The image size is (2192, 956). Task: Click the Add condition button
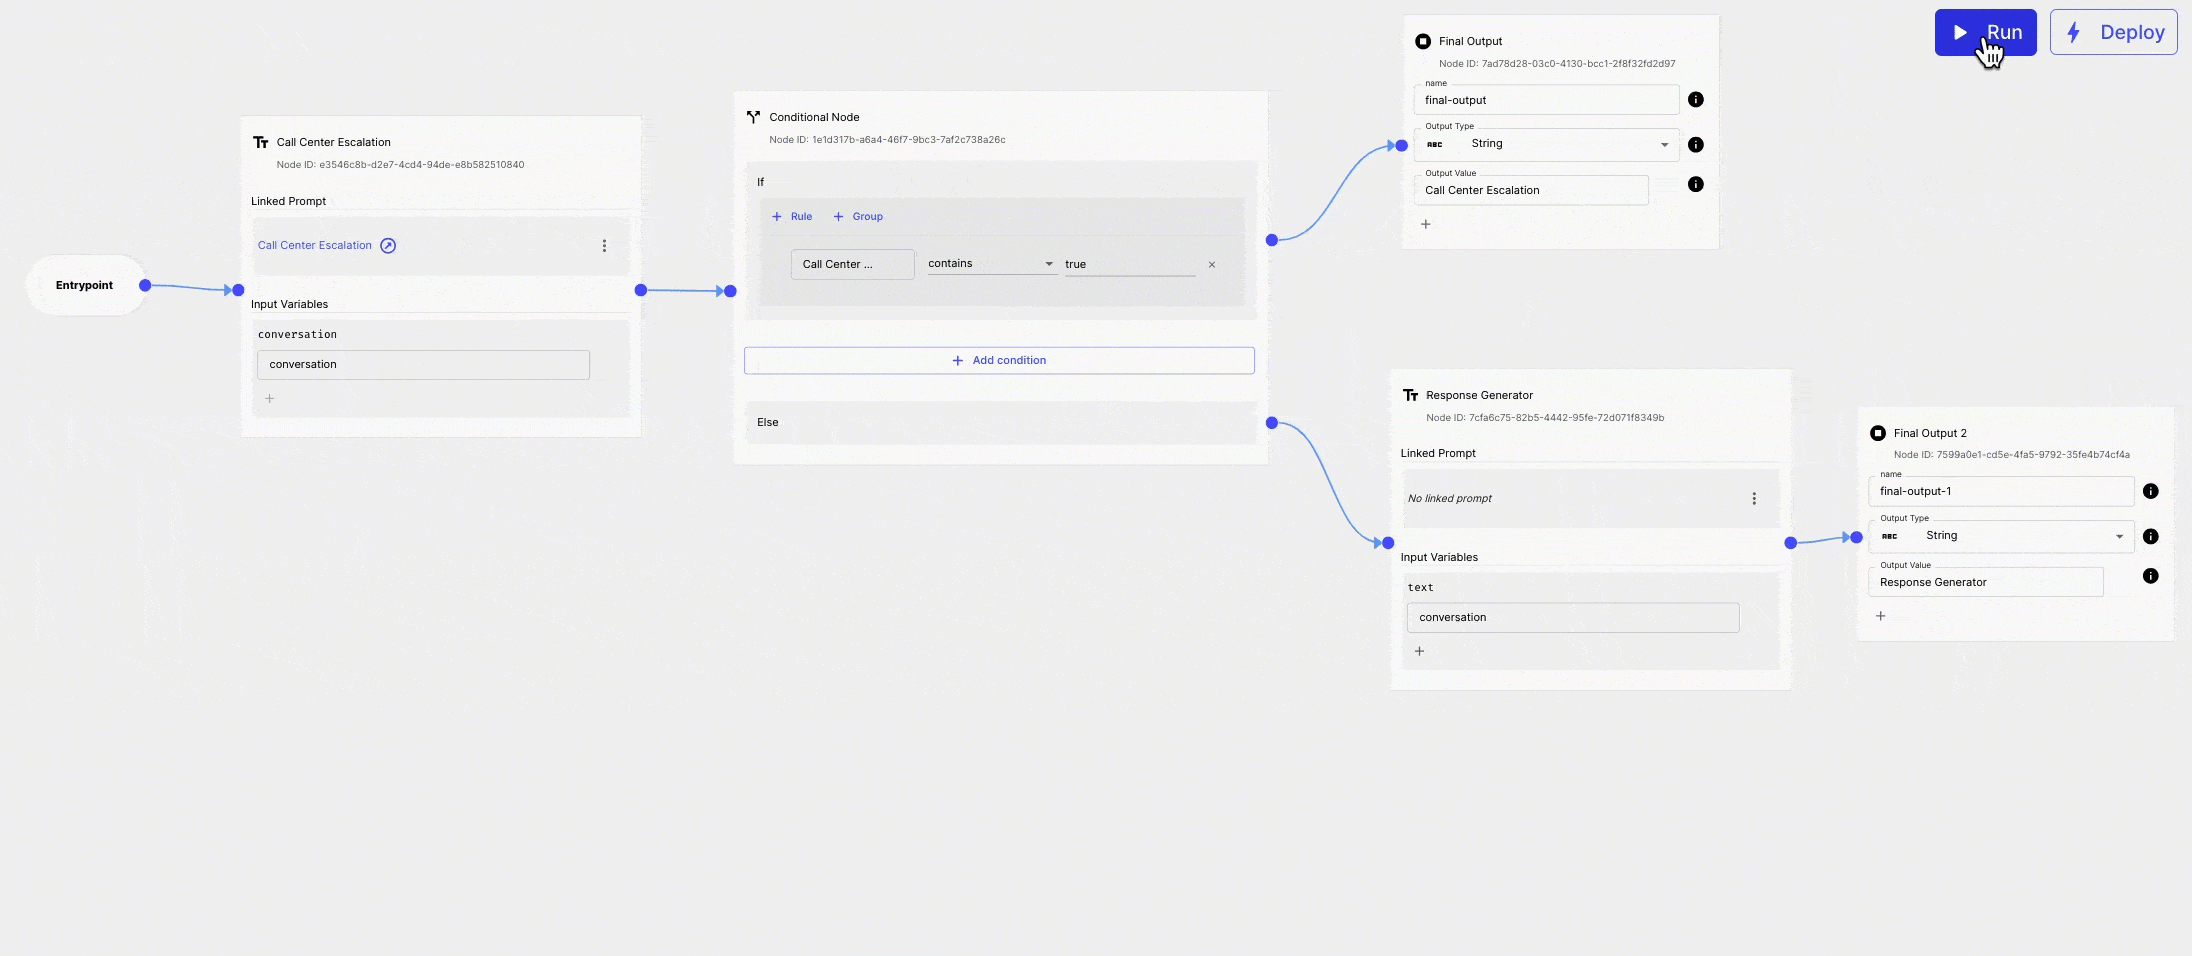[x=999, y=360]
